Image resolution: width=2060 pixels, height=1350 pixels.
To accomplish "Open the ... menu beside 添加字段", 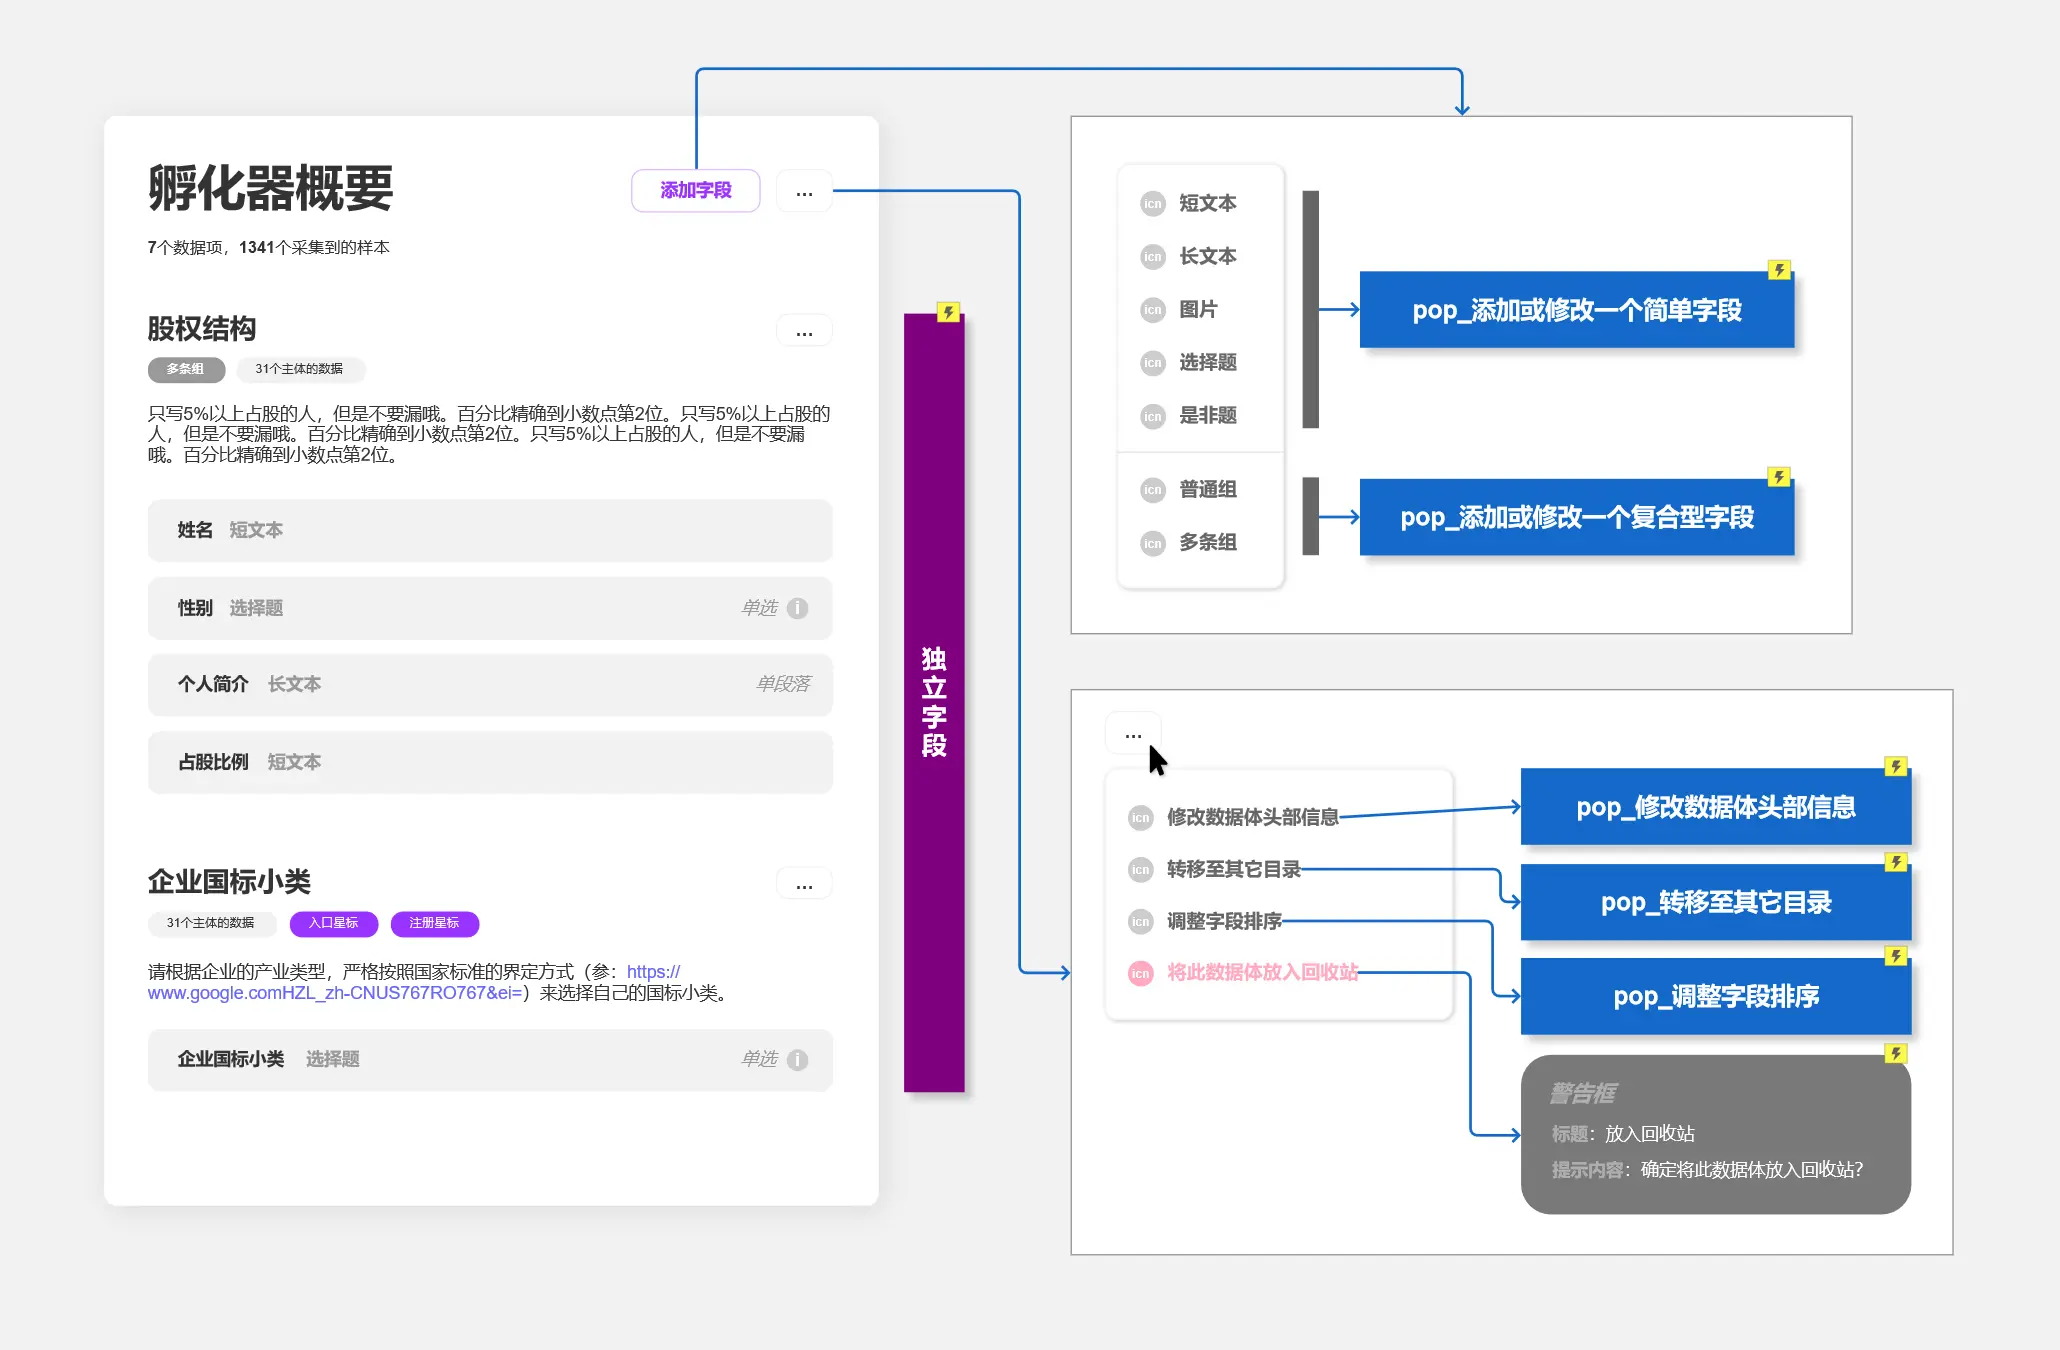I will tap(804, 192).
